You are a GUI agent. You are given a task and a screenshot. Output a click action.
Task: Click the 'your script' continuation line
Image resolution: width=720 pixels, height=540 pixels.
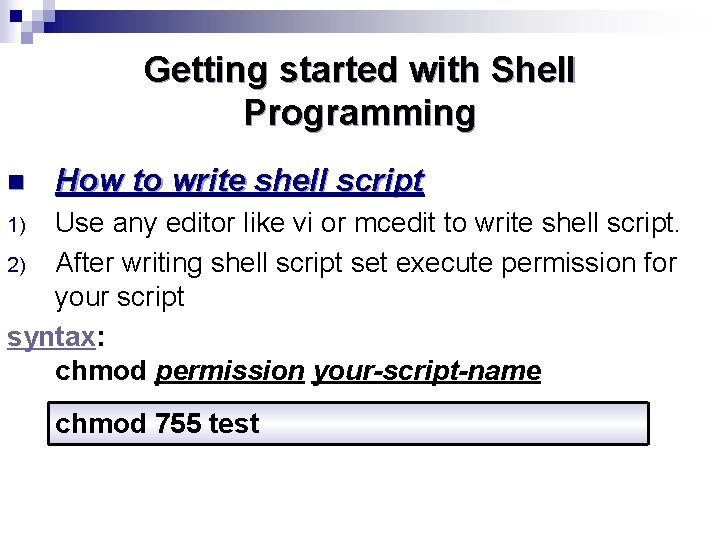coord(119,298)
